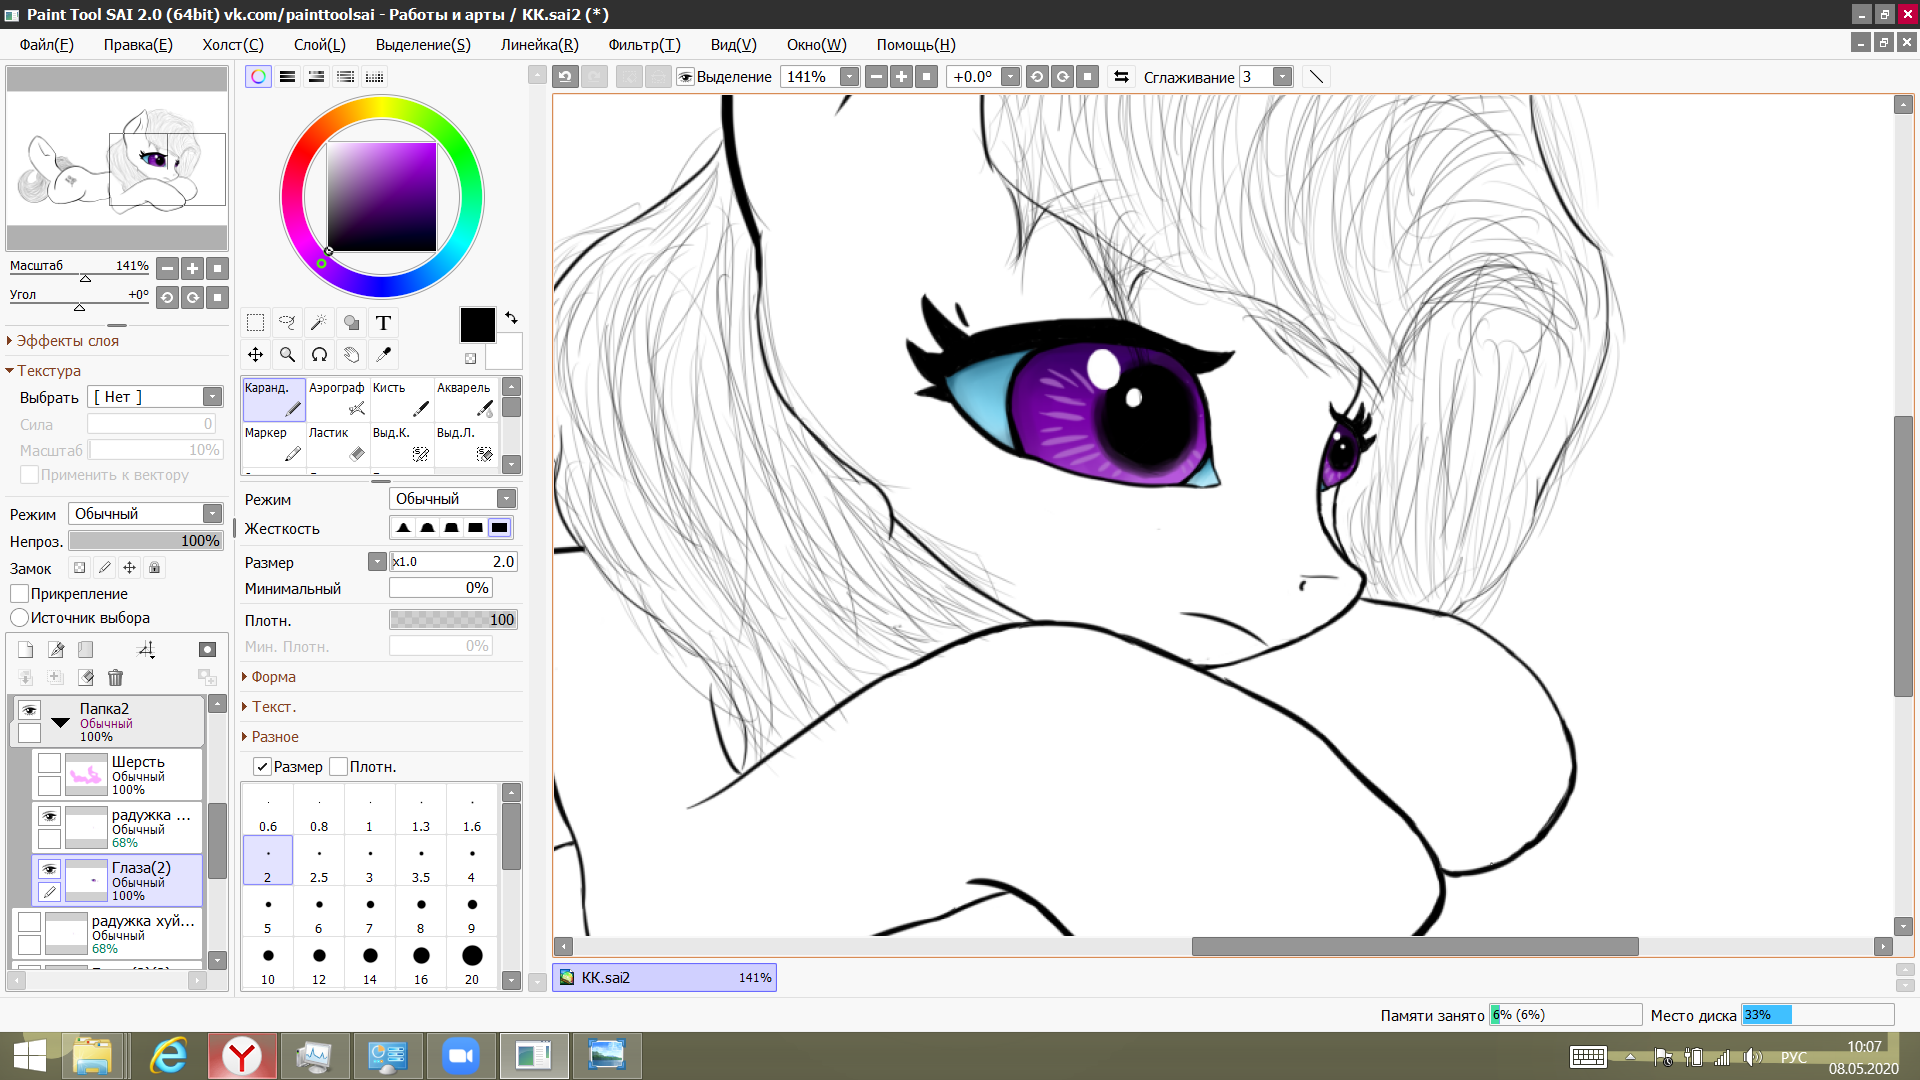The width and height of the screenshot is (1920, 1080).
Task: Expand Эффекты слоя section
Action: 67,341
